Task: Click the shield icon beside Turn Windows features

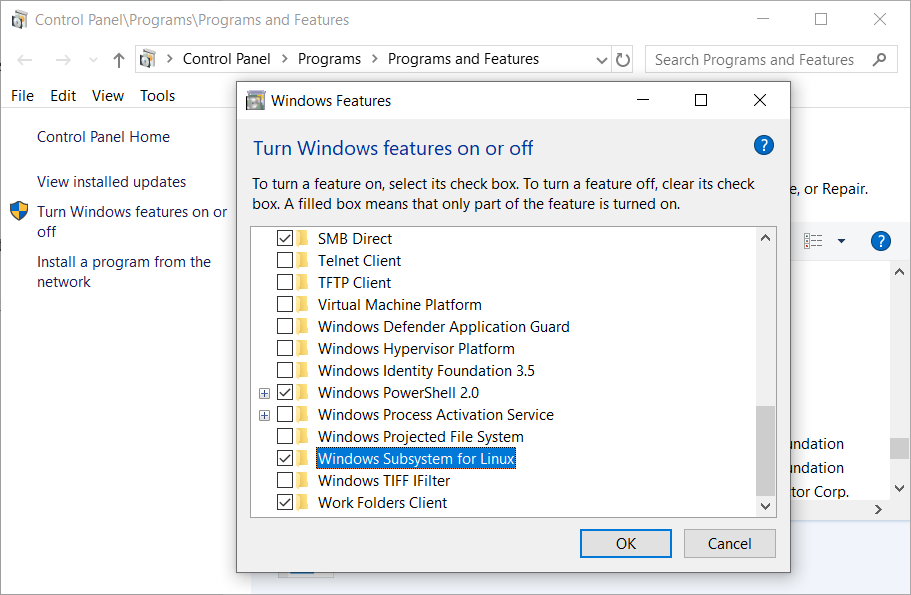Action: [19, 211]
